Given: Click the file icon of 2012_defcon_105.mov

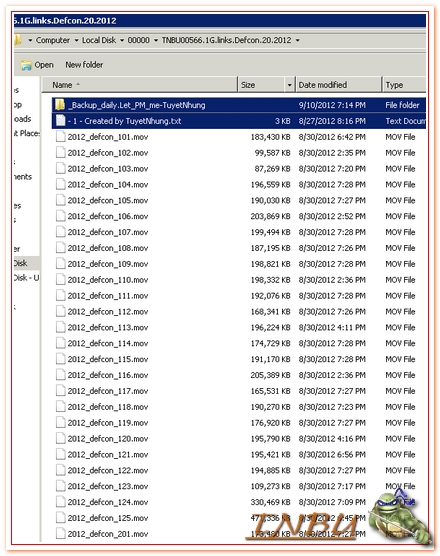Looking at the screenshot, I should pos(61,200).
